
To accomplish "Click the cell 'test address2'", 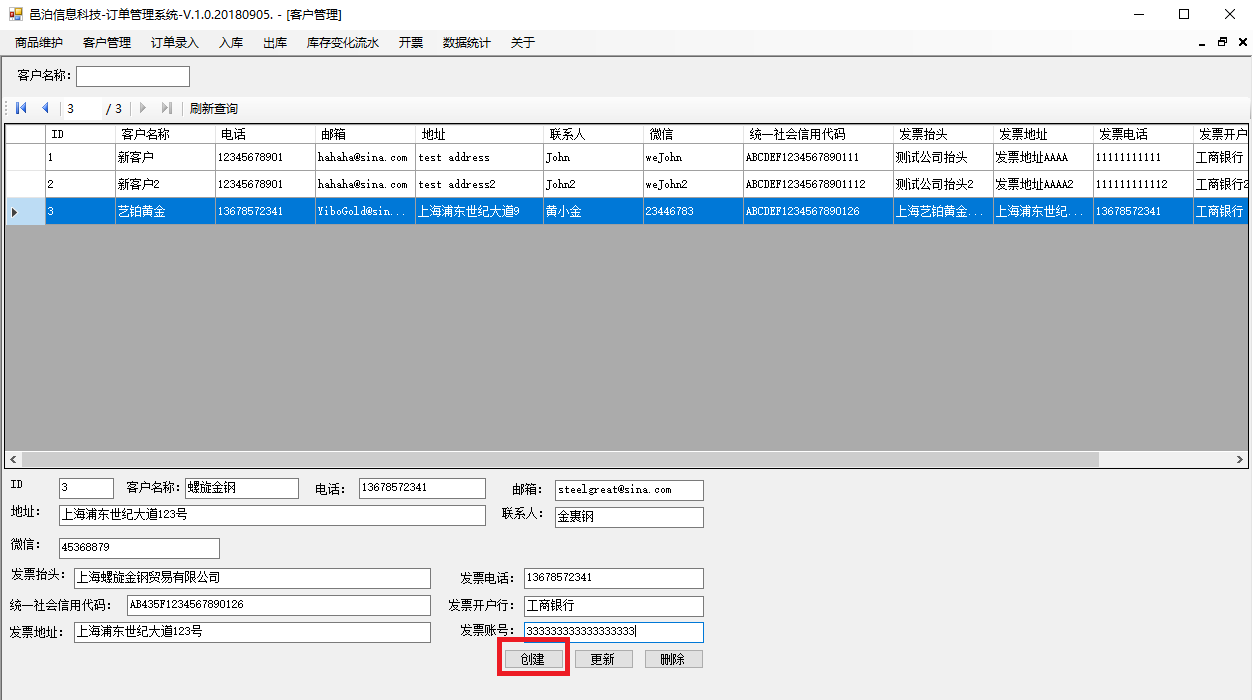I will tap(479, 184).
